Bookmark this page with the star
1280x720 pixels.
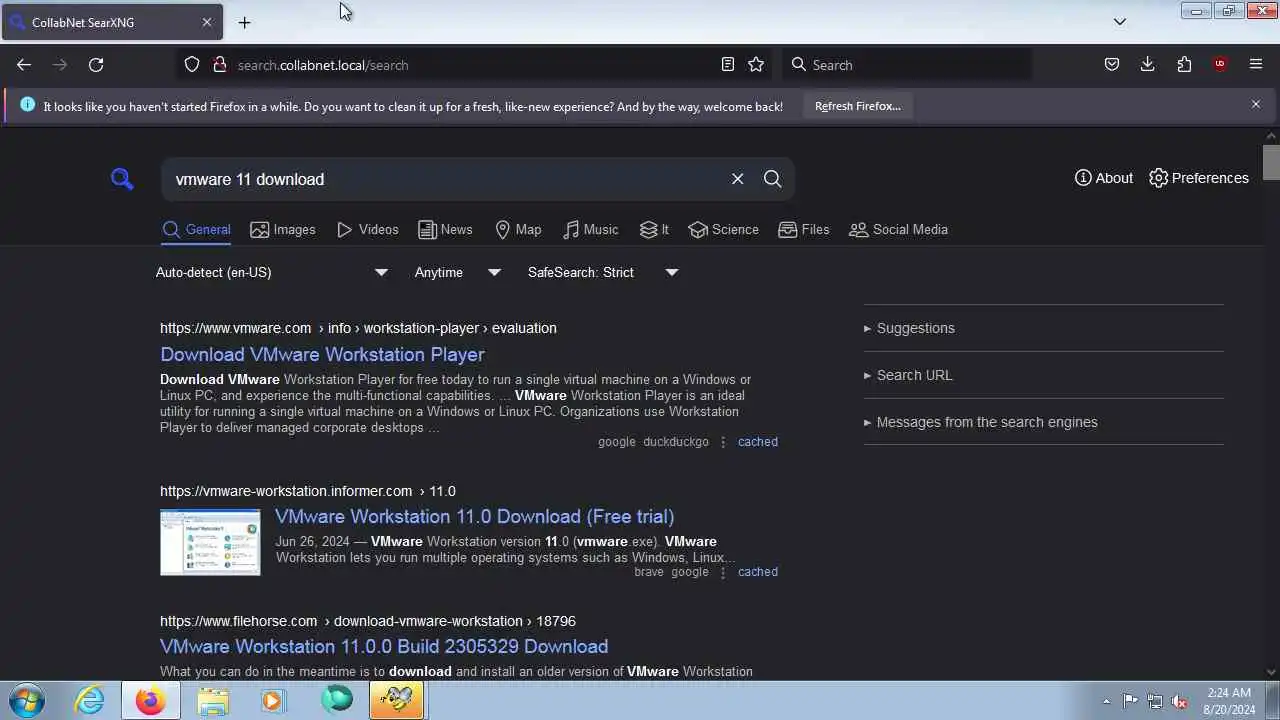756,65
